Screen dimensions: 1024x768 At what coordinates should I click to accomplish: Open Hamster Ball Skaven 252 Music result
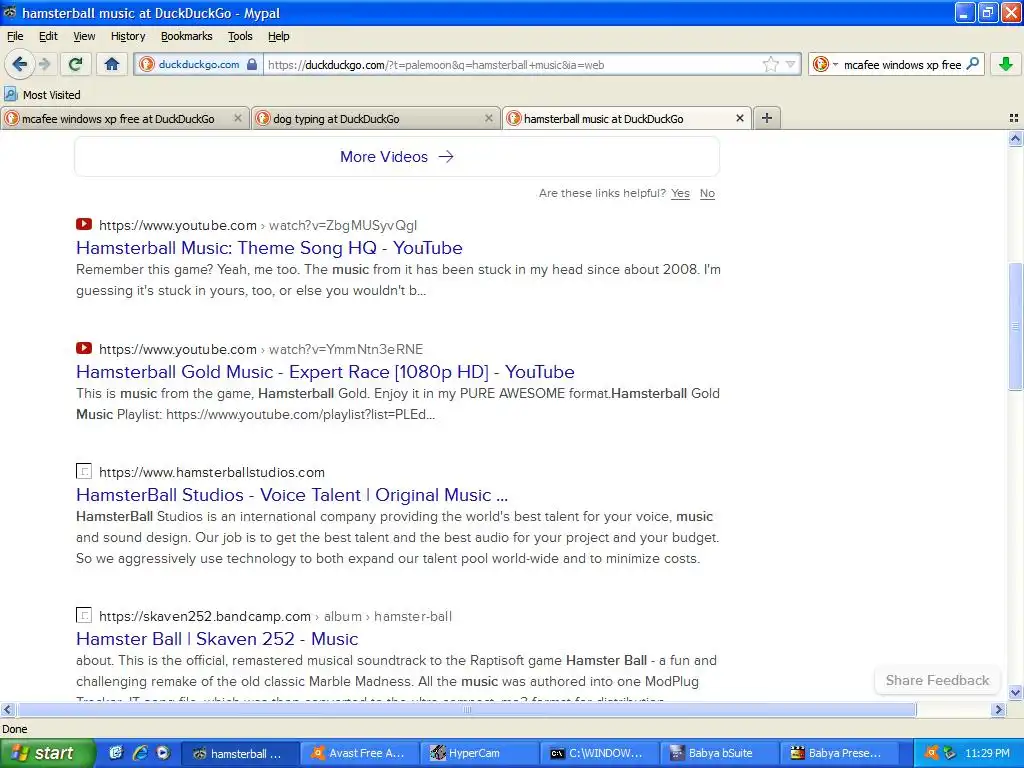pyautogui.click(x=217, y=639)
